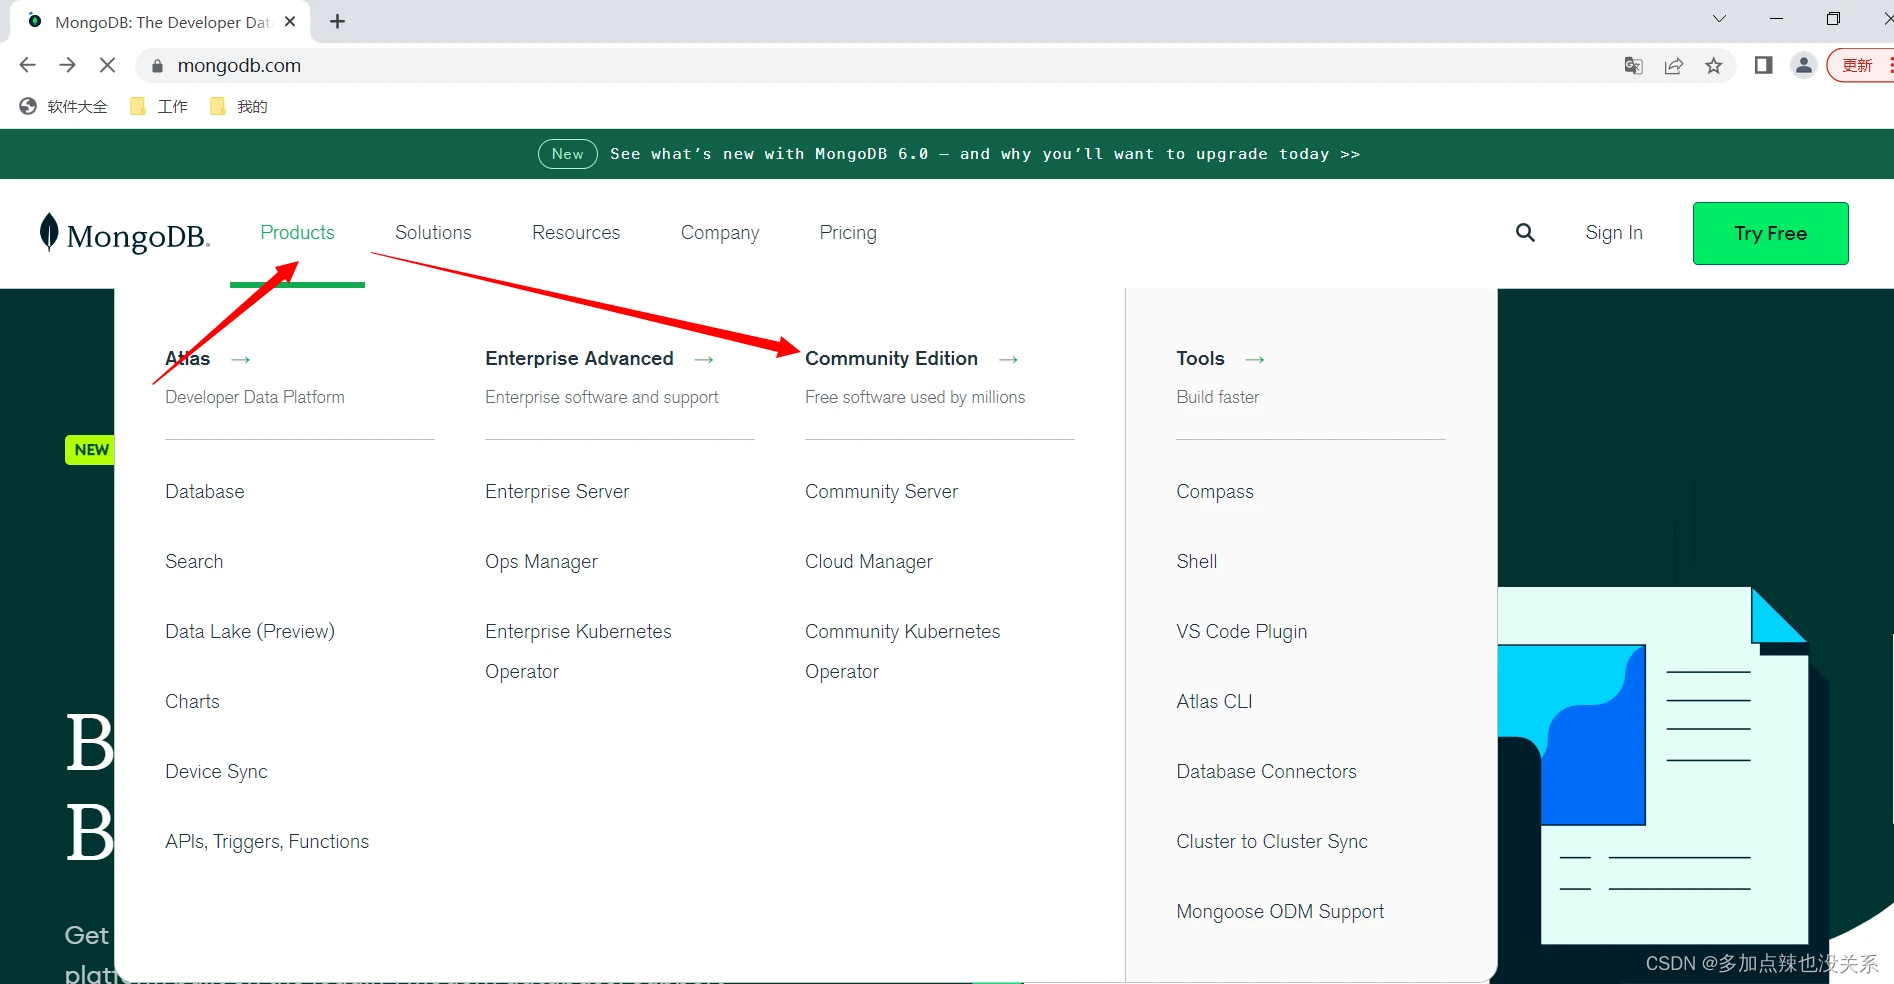1894x984 pixels.
Task: Click the Try Free button
Action: (x=1770, y=233)
